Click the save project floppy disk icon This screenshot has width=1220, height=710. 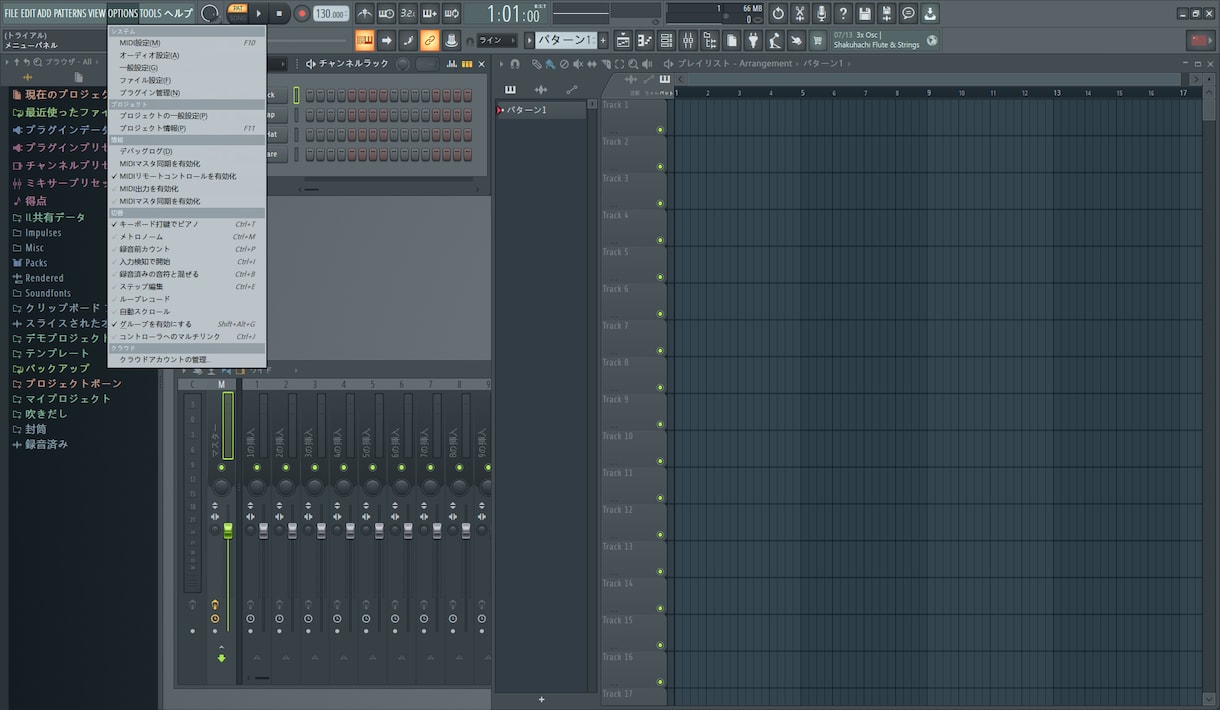click(865, 13)
